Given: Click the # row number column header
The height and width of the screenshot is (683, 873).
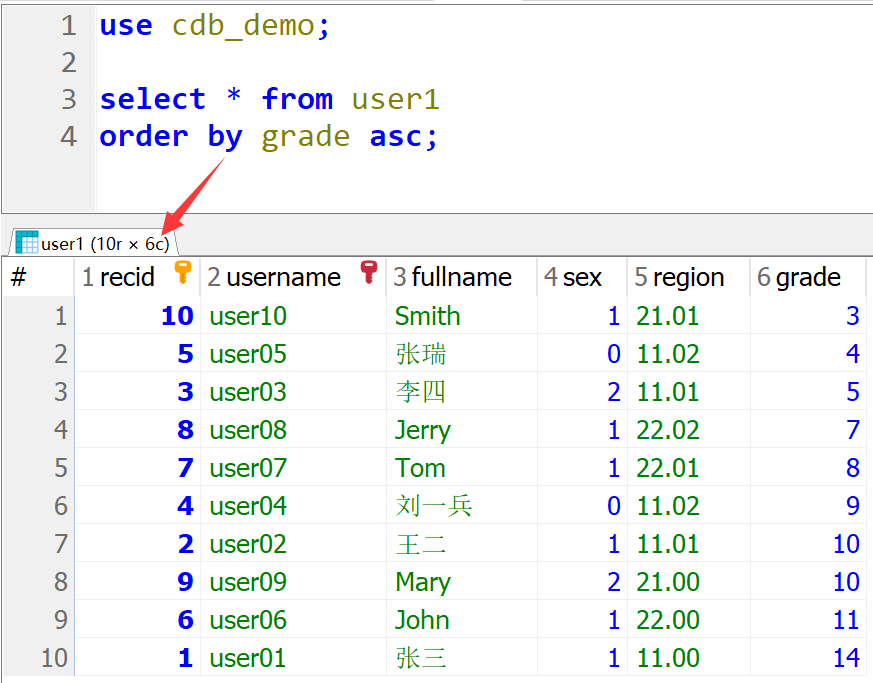Looking at the screenshot, I should (x=18, y=277).
